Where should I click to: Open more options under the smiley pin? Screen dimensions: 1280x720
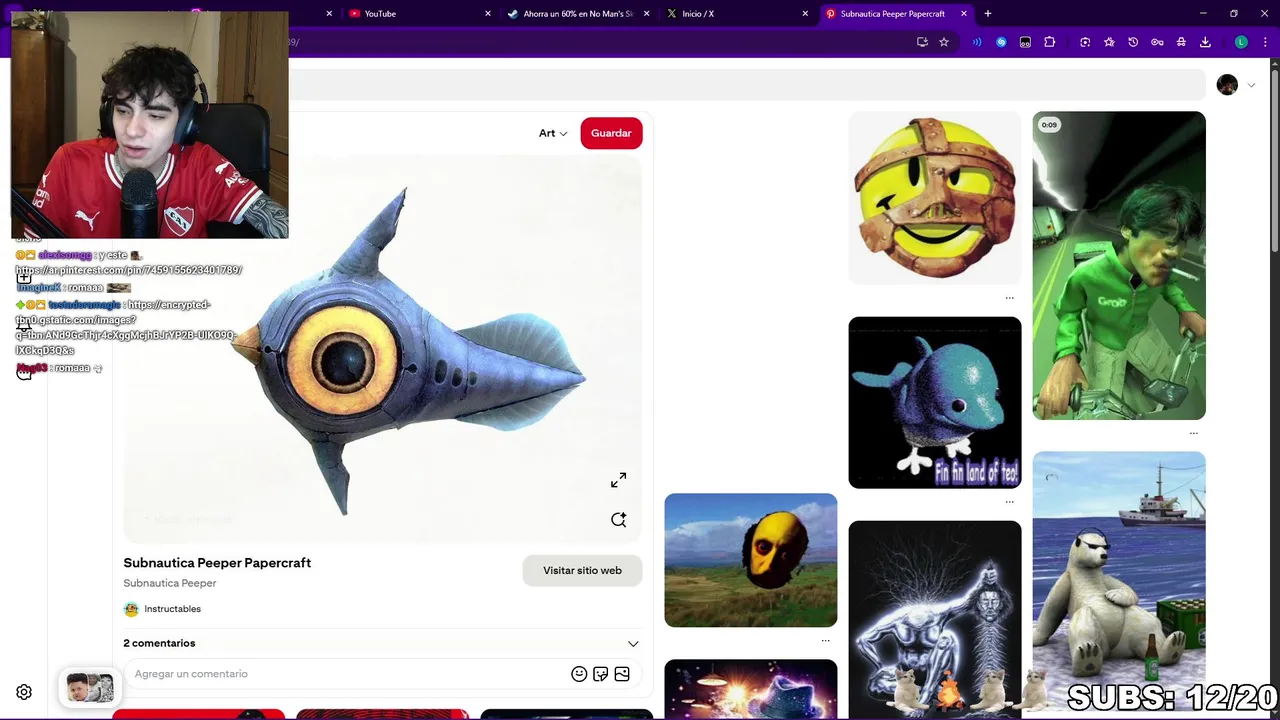1009,297
